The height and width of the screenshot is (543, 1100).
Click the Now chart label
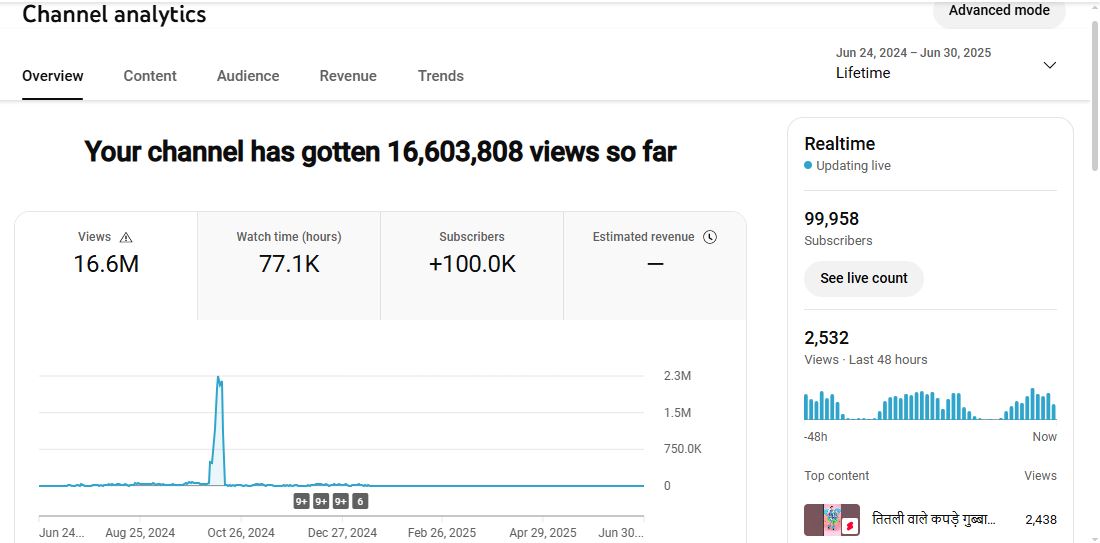[1044, 436]
